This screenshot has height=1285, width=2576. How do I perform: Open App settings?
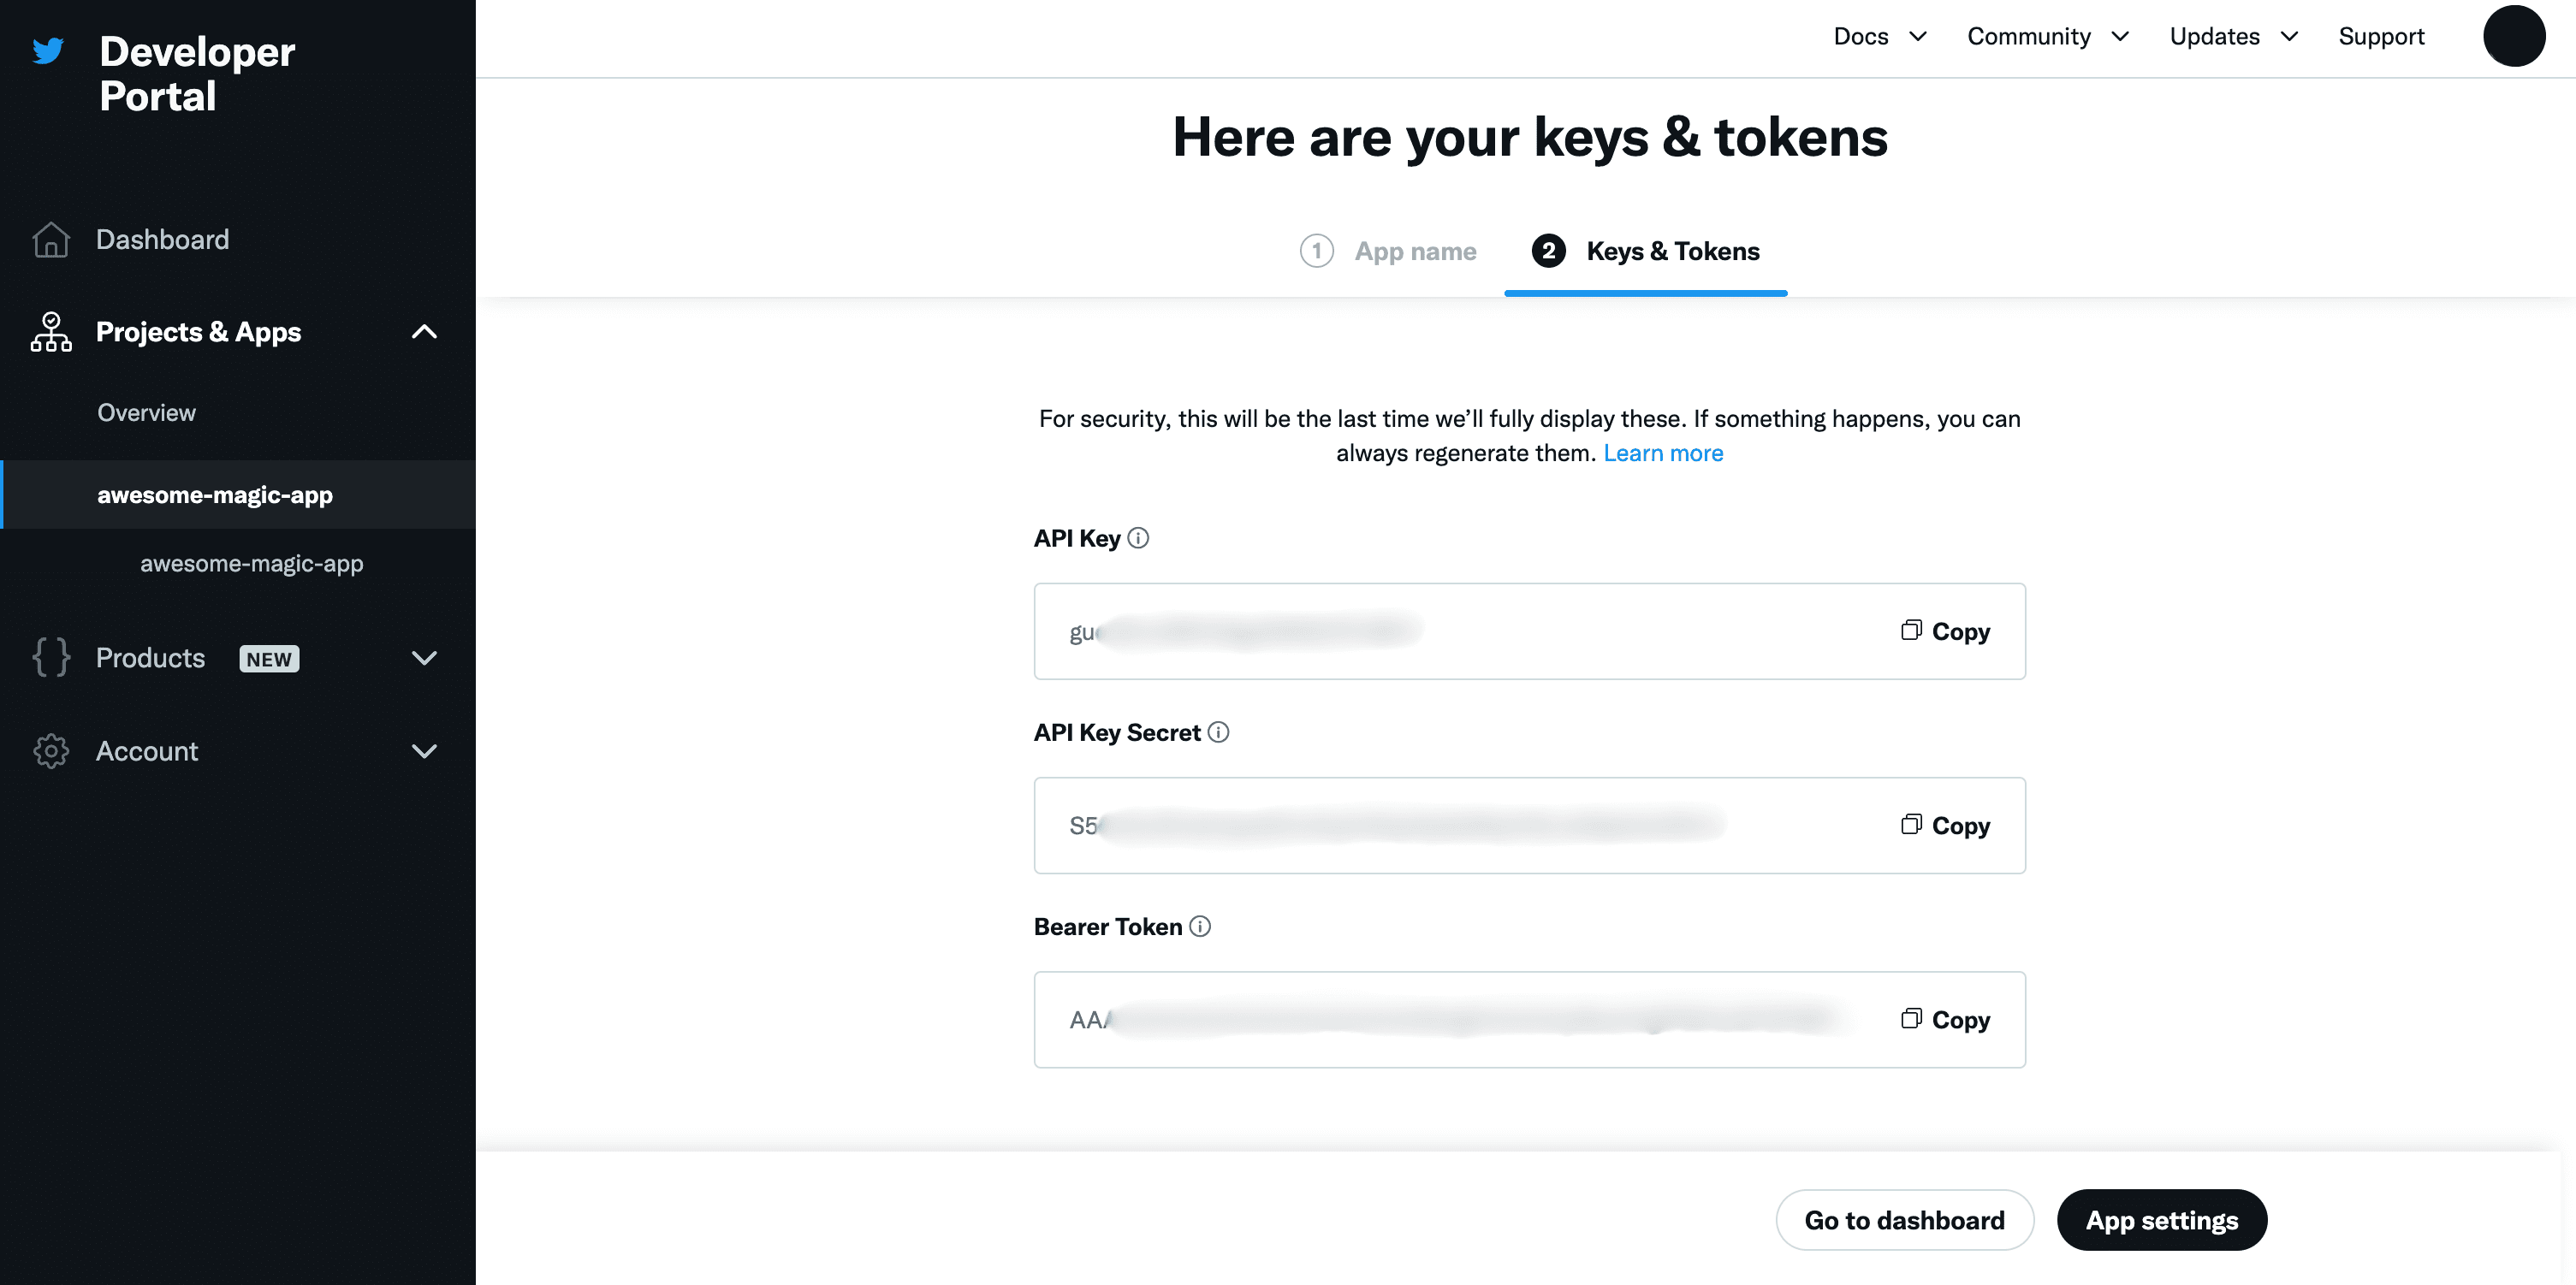click(2162, 1220)
